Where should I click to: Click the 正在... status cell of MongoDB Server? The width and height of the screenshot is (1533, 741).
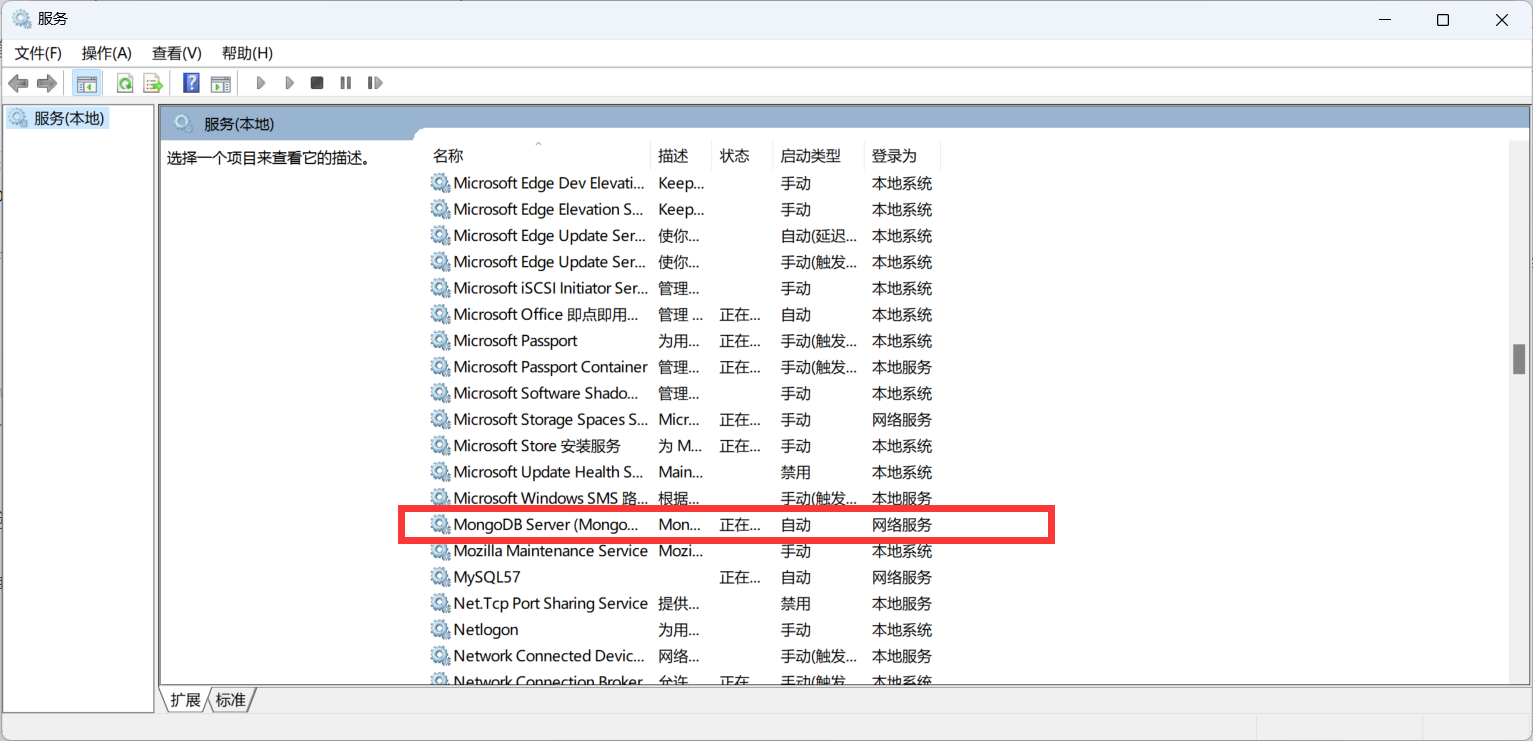coord(740,524)
